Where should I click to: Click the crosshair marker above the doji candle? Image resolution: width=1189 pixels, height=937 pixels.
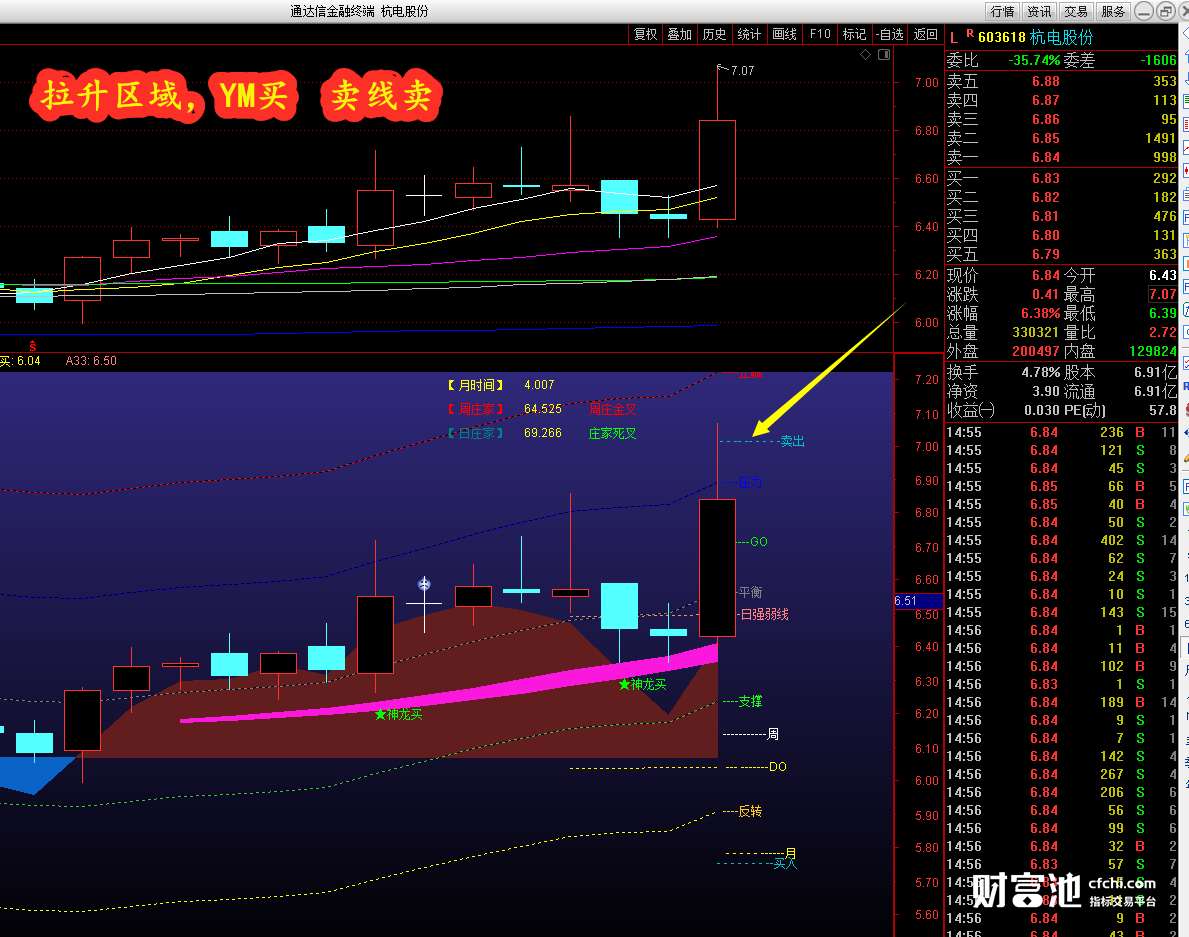click(424, 584)
